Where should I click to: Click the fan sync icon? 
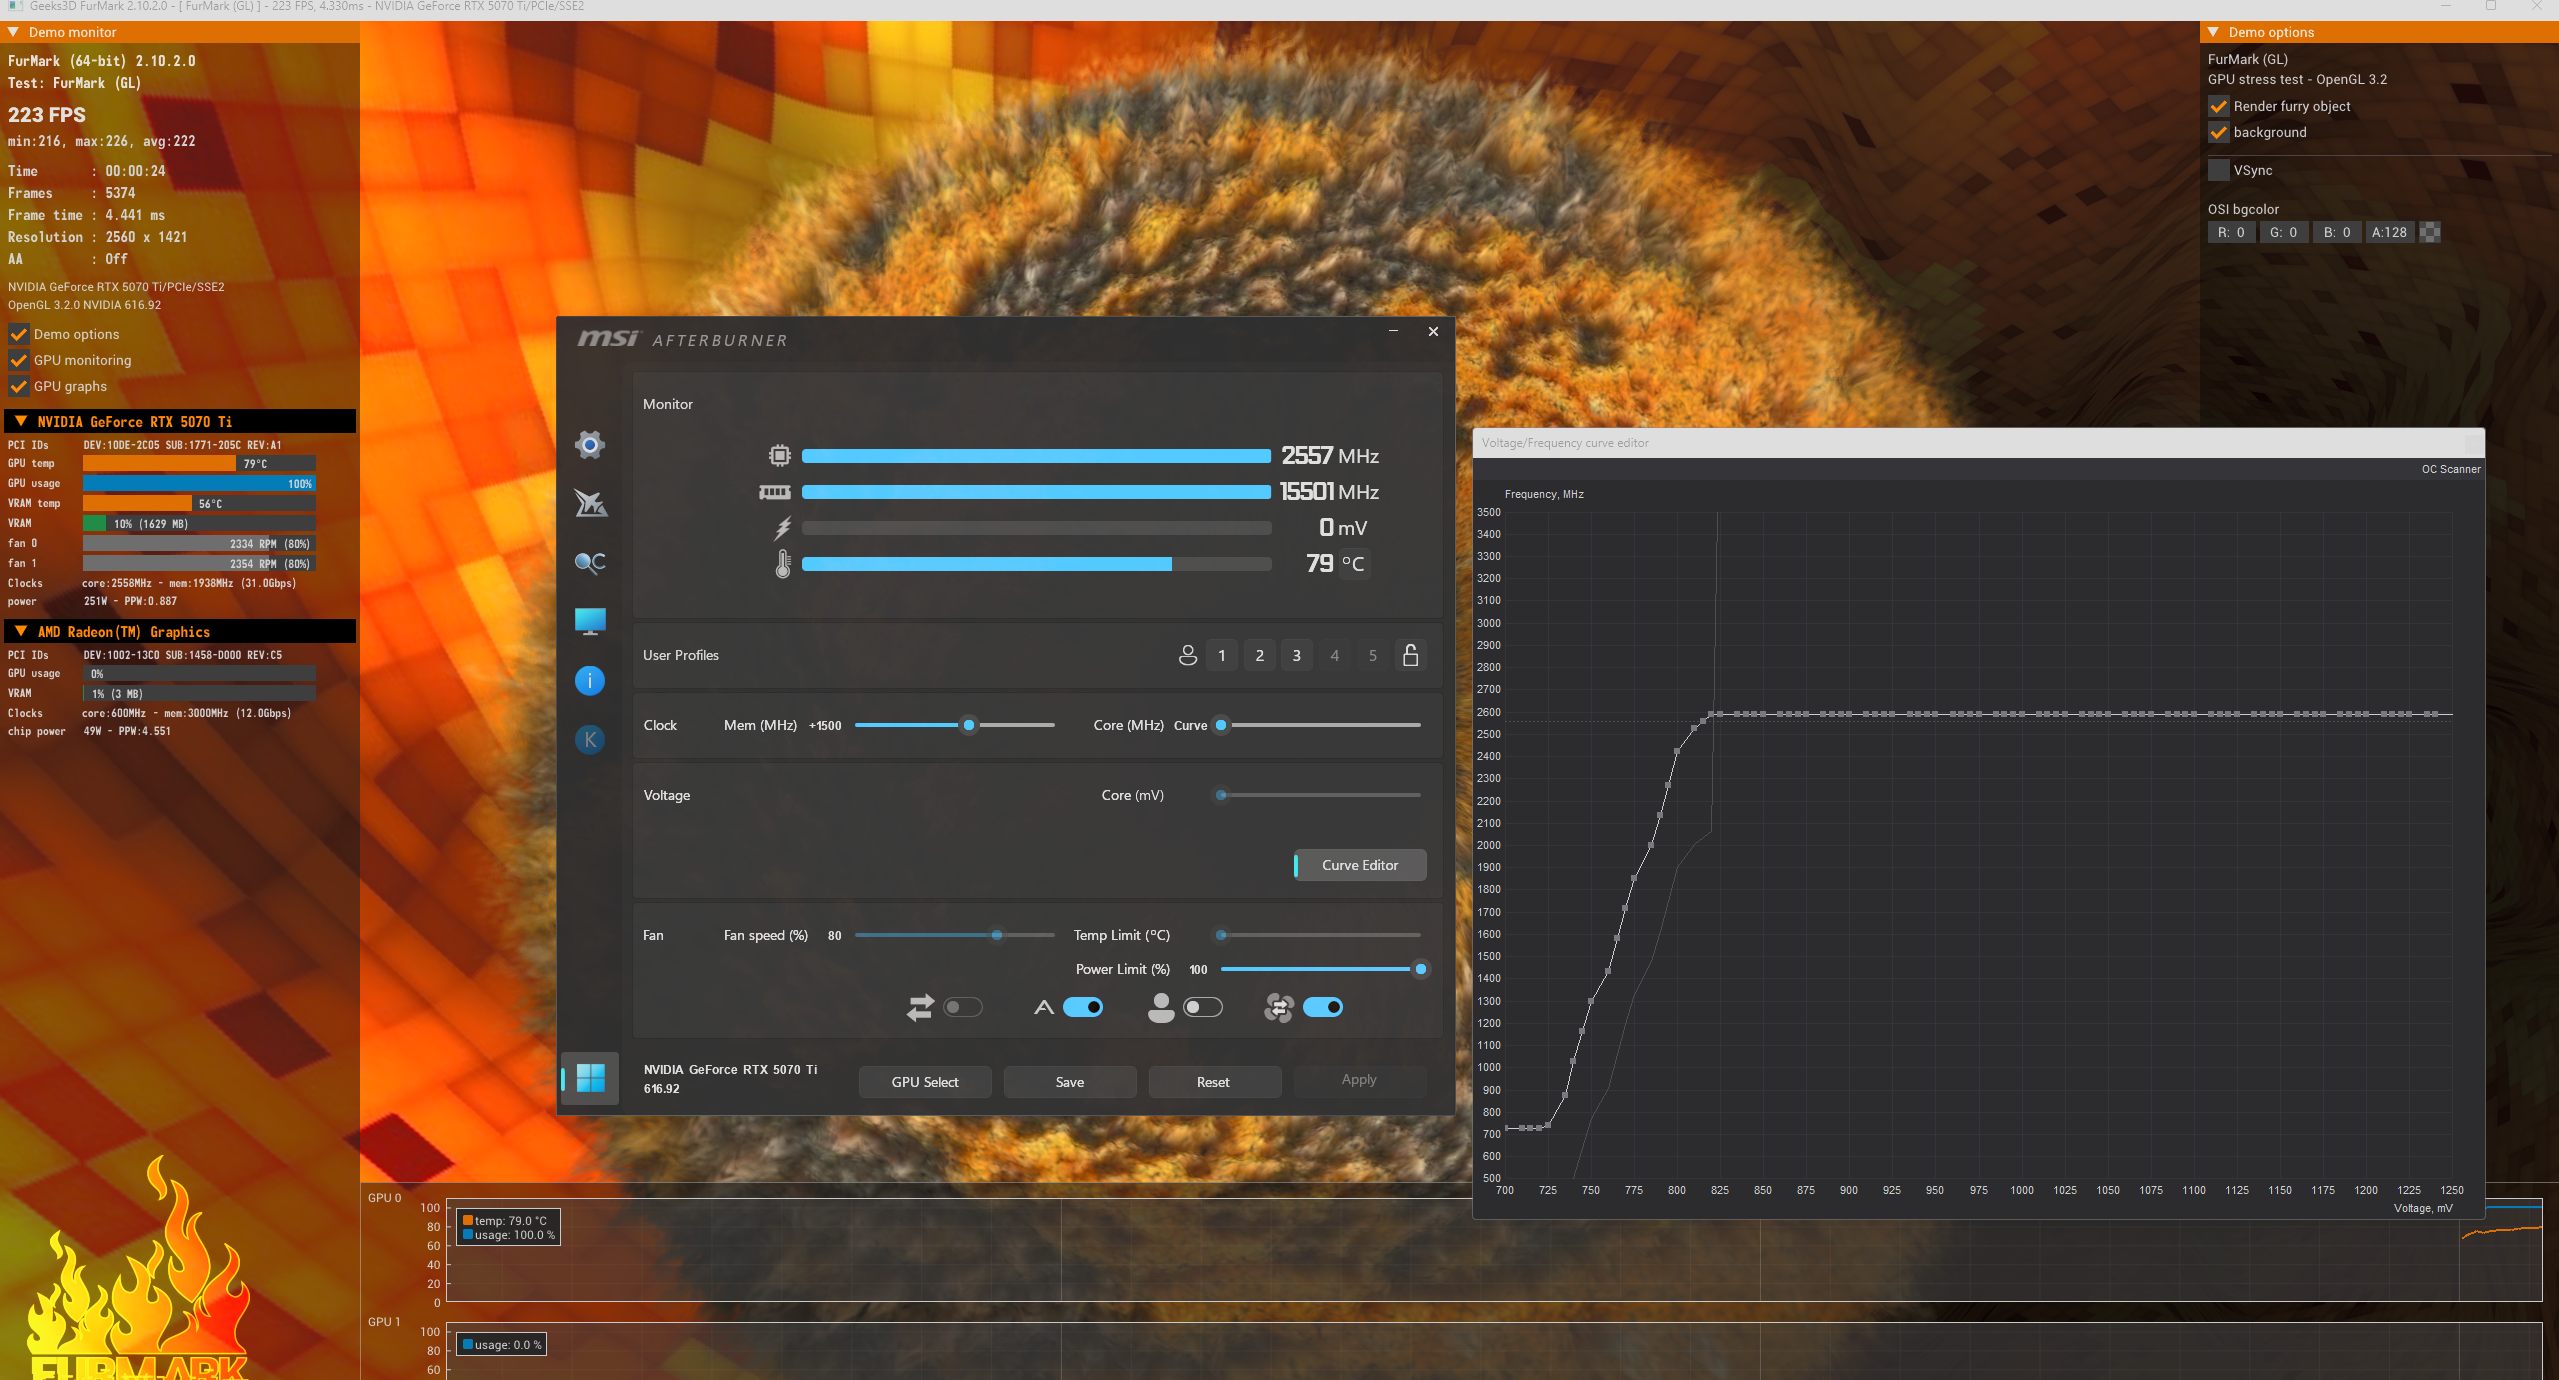point(1279,1007)
